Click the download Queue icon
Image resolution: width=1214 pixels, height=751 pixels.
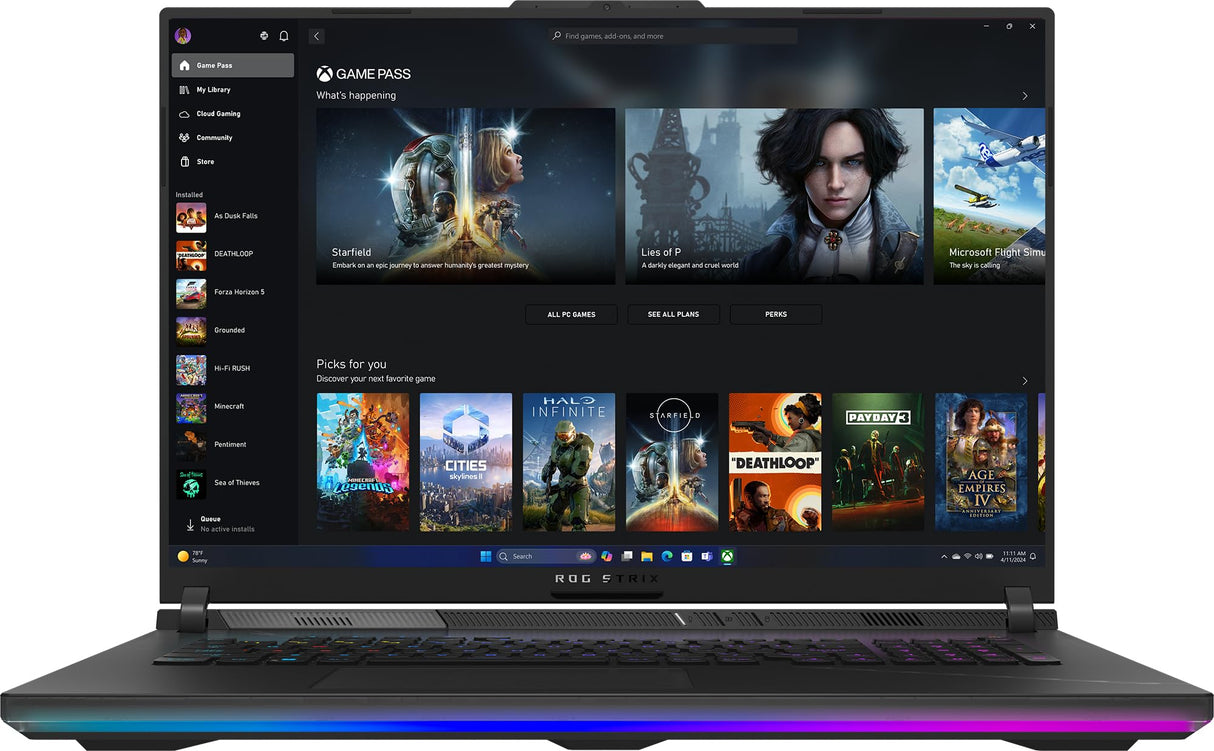[190, 524]
